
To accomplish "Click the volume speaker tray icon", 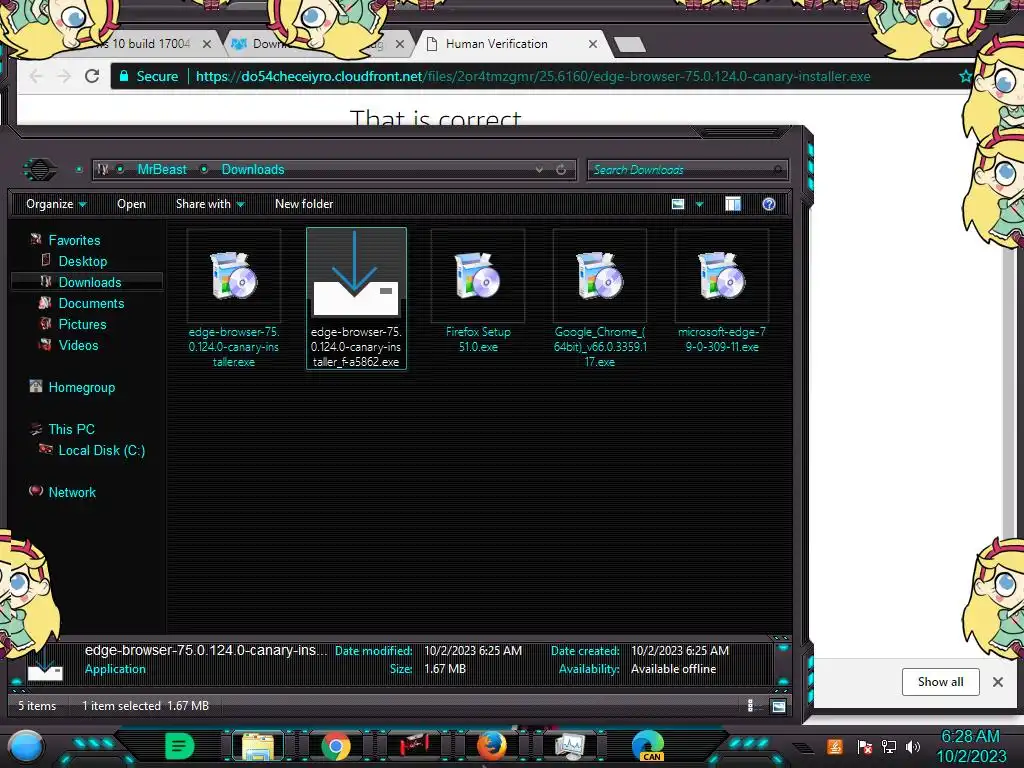I will coord(913,746).
